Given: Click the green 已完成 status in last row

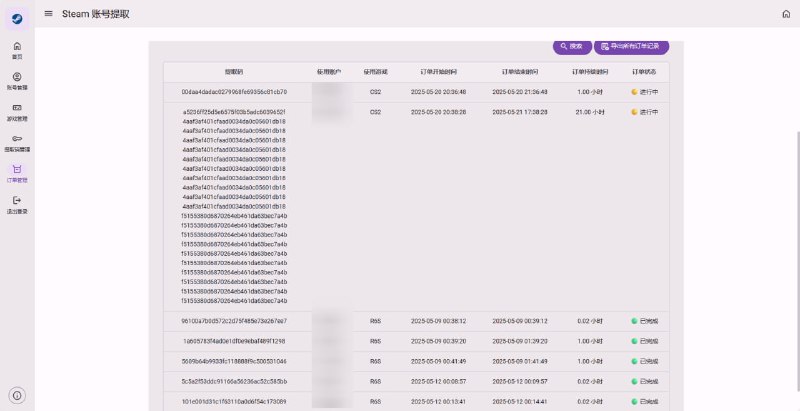Looking at the screenshot, I should pyautogui.click(x=645, y=401).
